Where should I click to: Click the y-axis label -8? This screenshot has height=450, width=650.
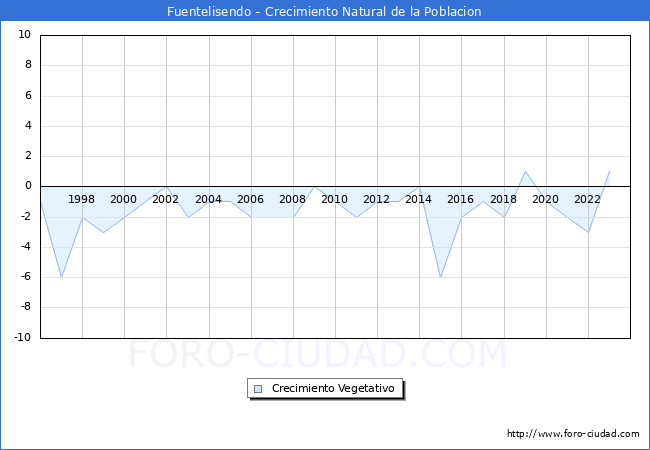tap(26, 307)
